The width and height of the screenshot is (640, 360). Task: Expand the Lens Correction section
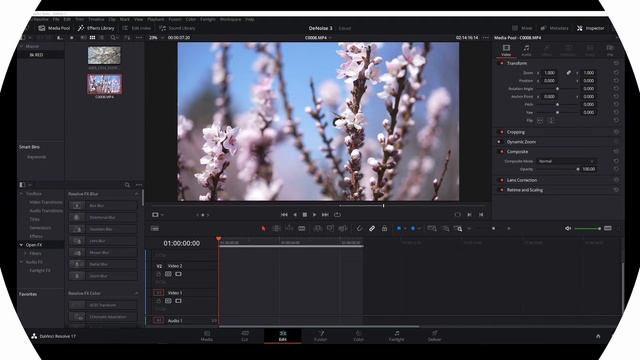pyautogui.click(x=522, y=180)
